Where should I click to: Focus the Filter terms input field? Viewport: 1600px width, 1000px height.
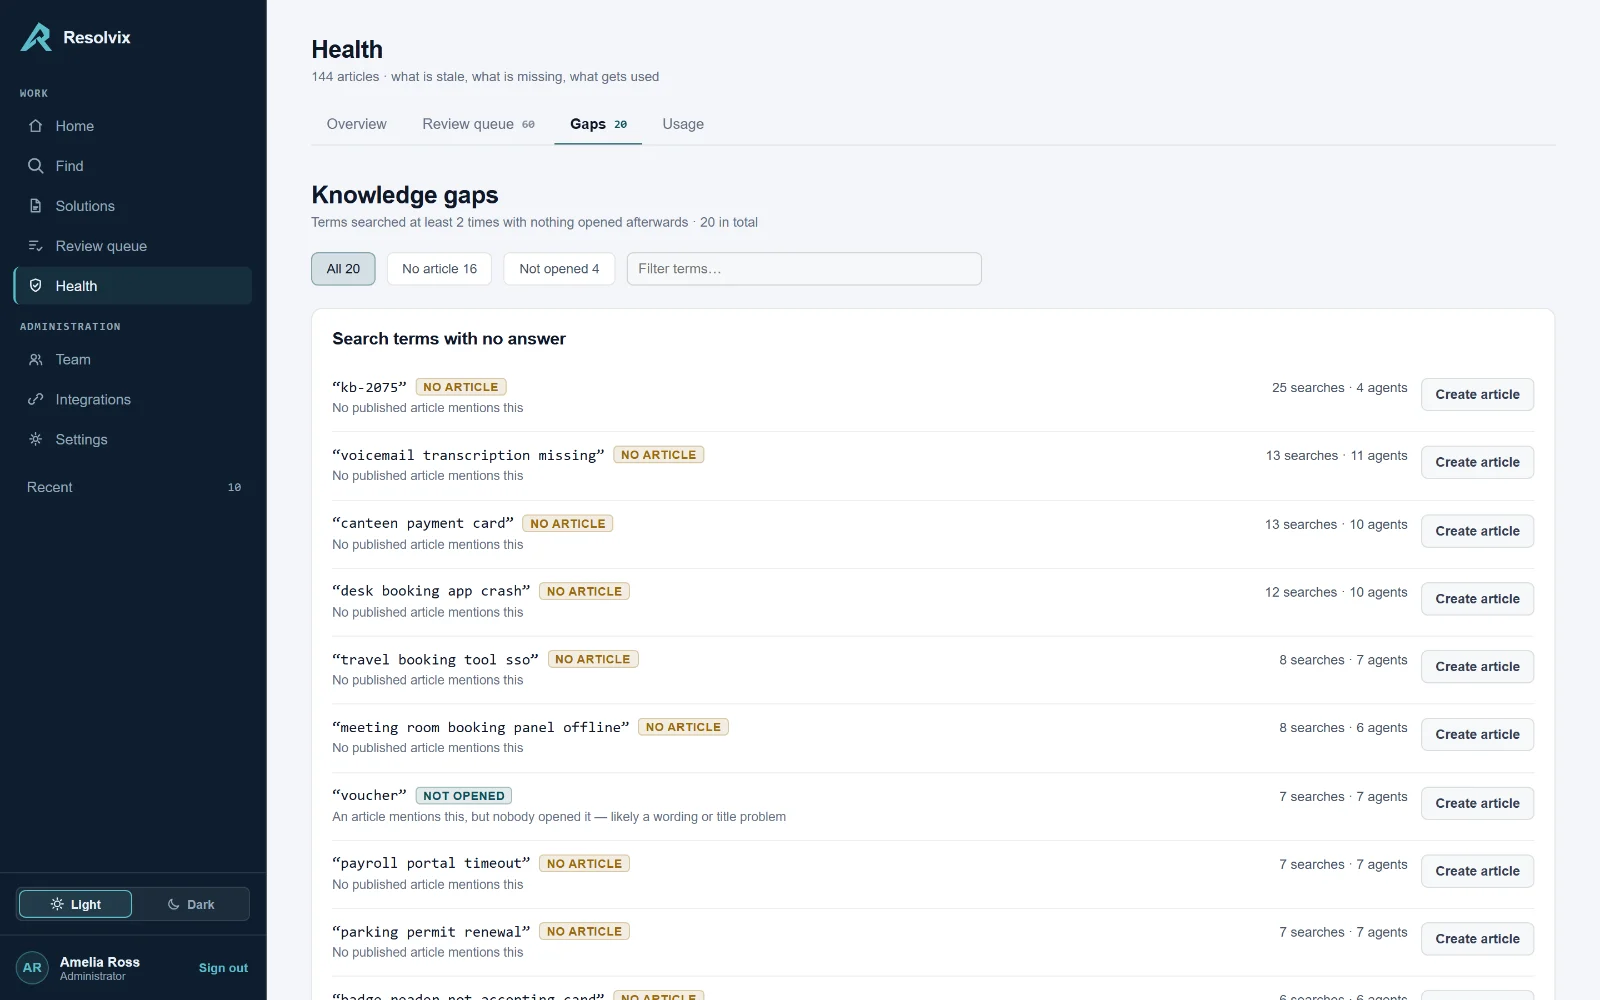(804, 269)
